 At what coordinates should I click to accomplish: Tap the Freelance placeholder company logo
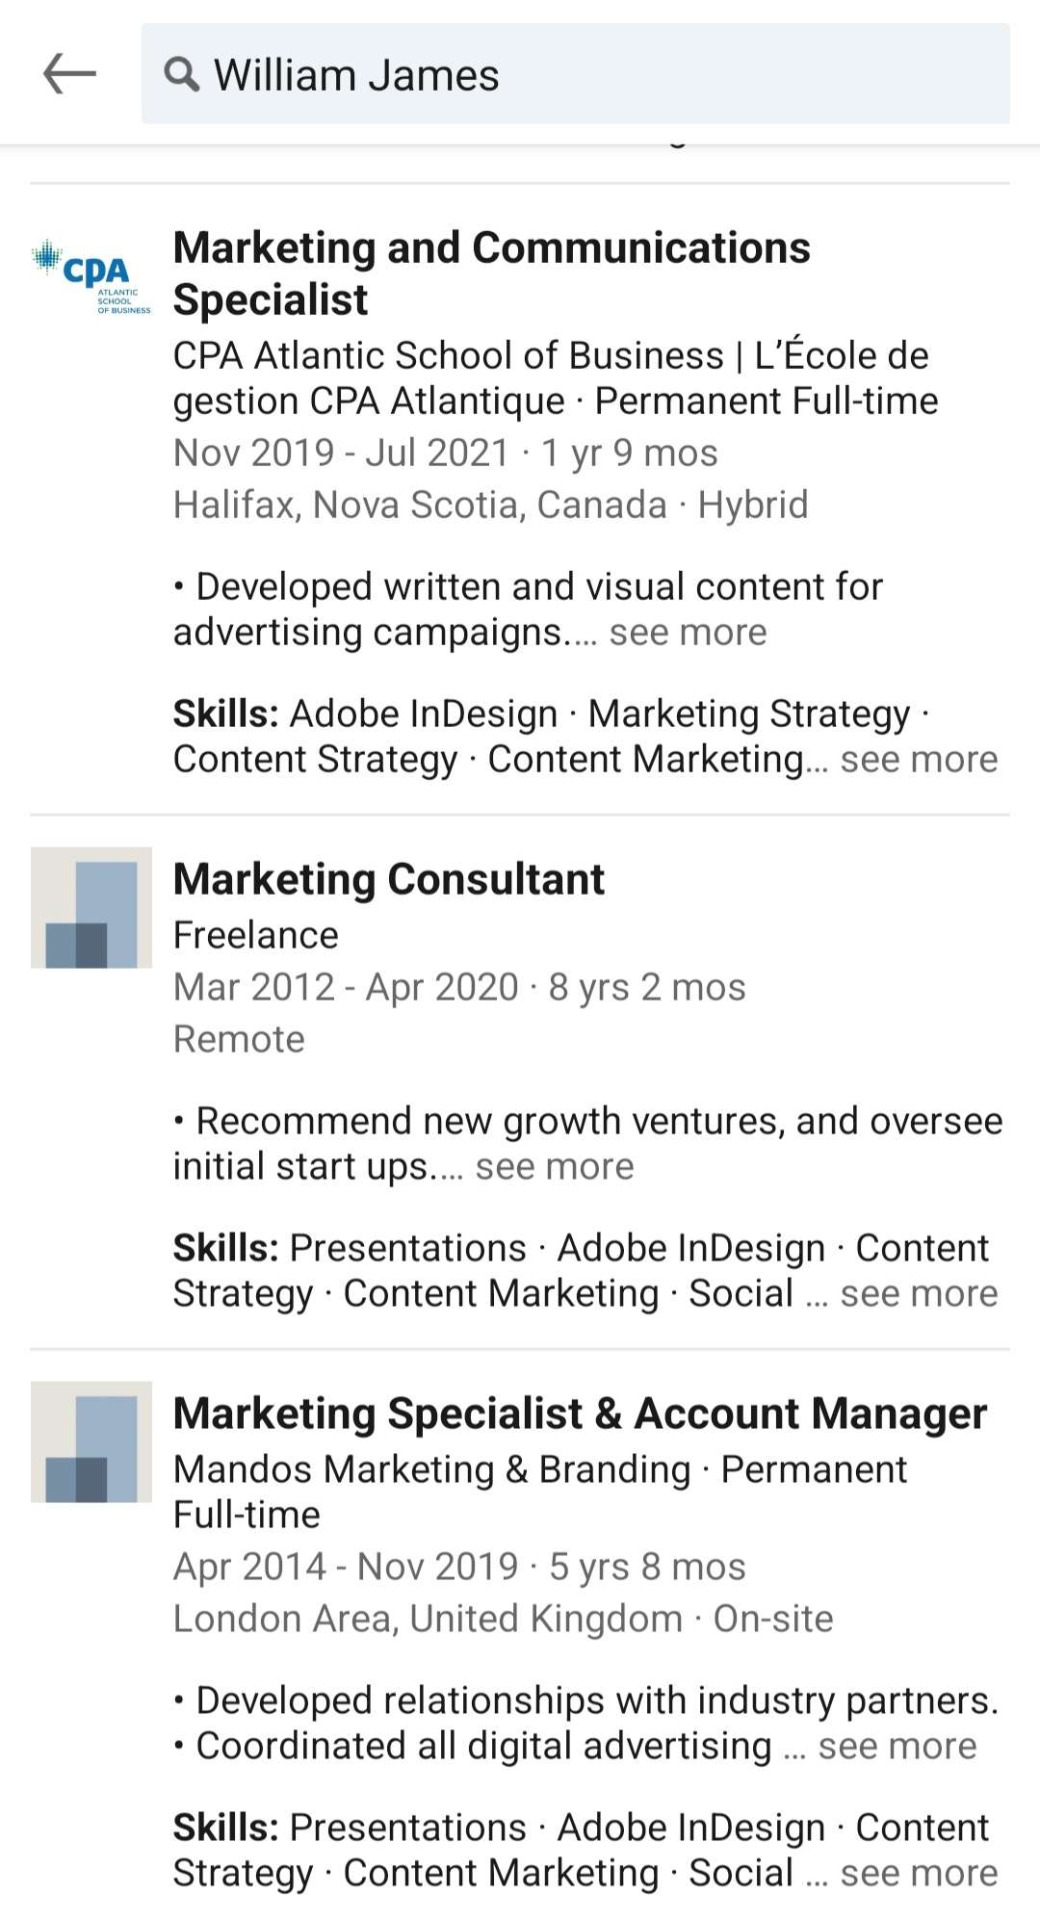(91, 907)
